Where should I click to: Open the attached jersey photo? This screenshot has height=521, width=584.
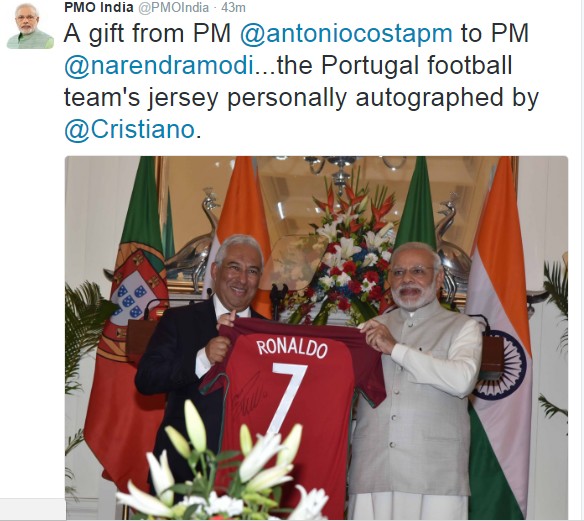pos(316,338)
